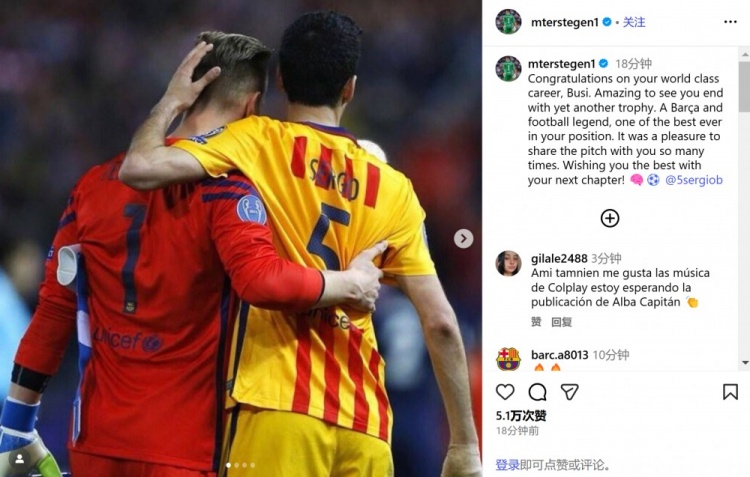Click the 关注 follow button
The width and height of the screenshot is (750, 477).
(634, 22)
